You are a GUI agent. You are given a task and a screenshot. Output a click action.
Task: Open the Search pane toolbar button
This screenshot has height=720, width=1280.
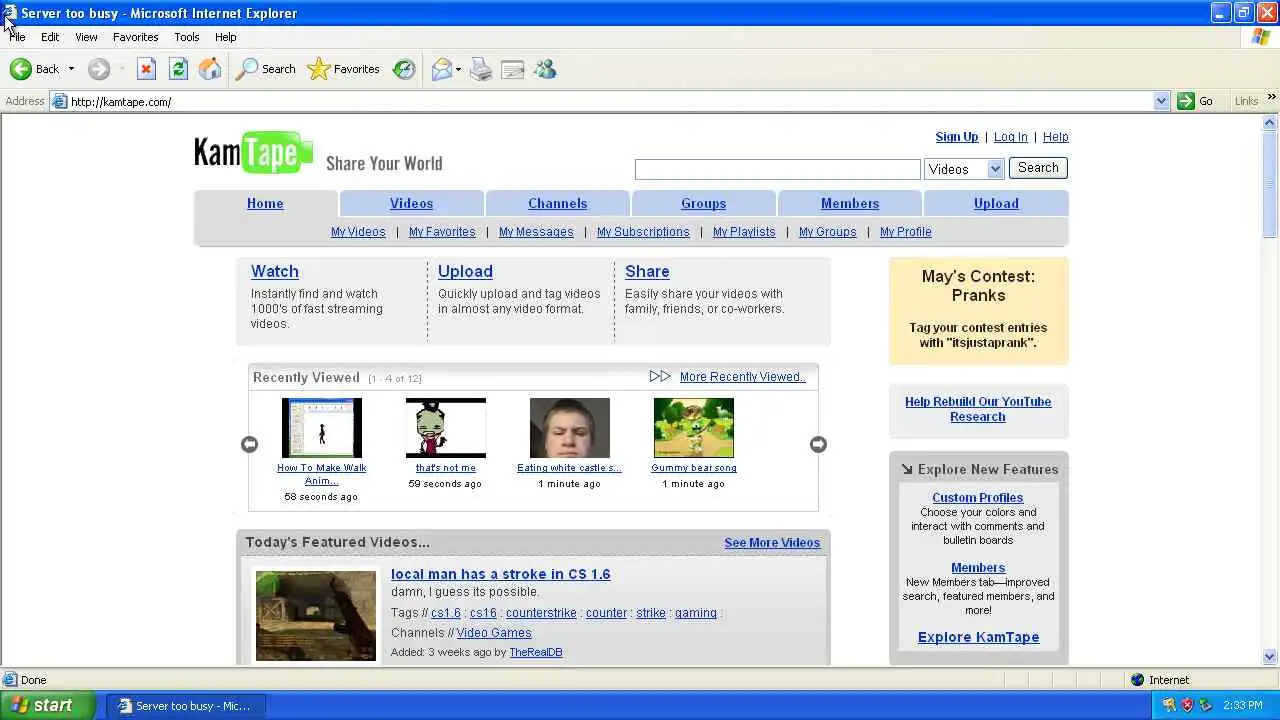(266, 69)
